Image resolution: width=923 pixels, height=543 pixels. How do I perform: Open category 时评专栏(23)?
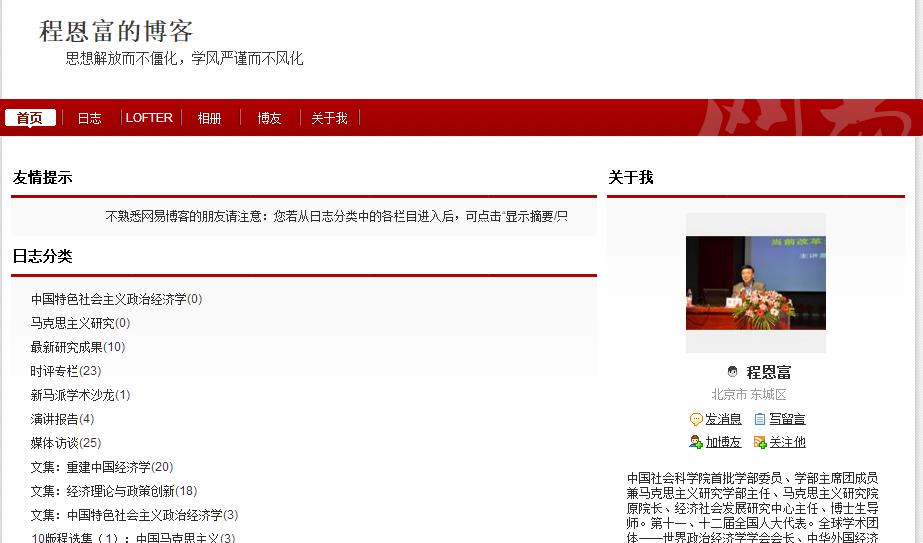tap(66, 371)
